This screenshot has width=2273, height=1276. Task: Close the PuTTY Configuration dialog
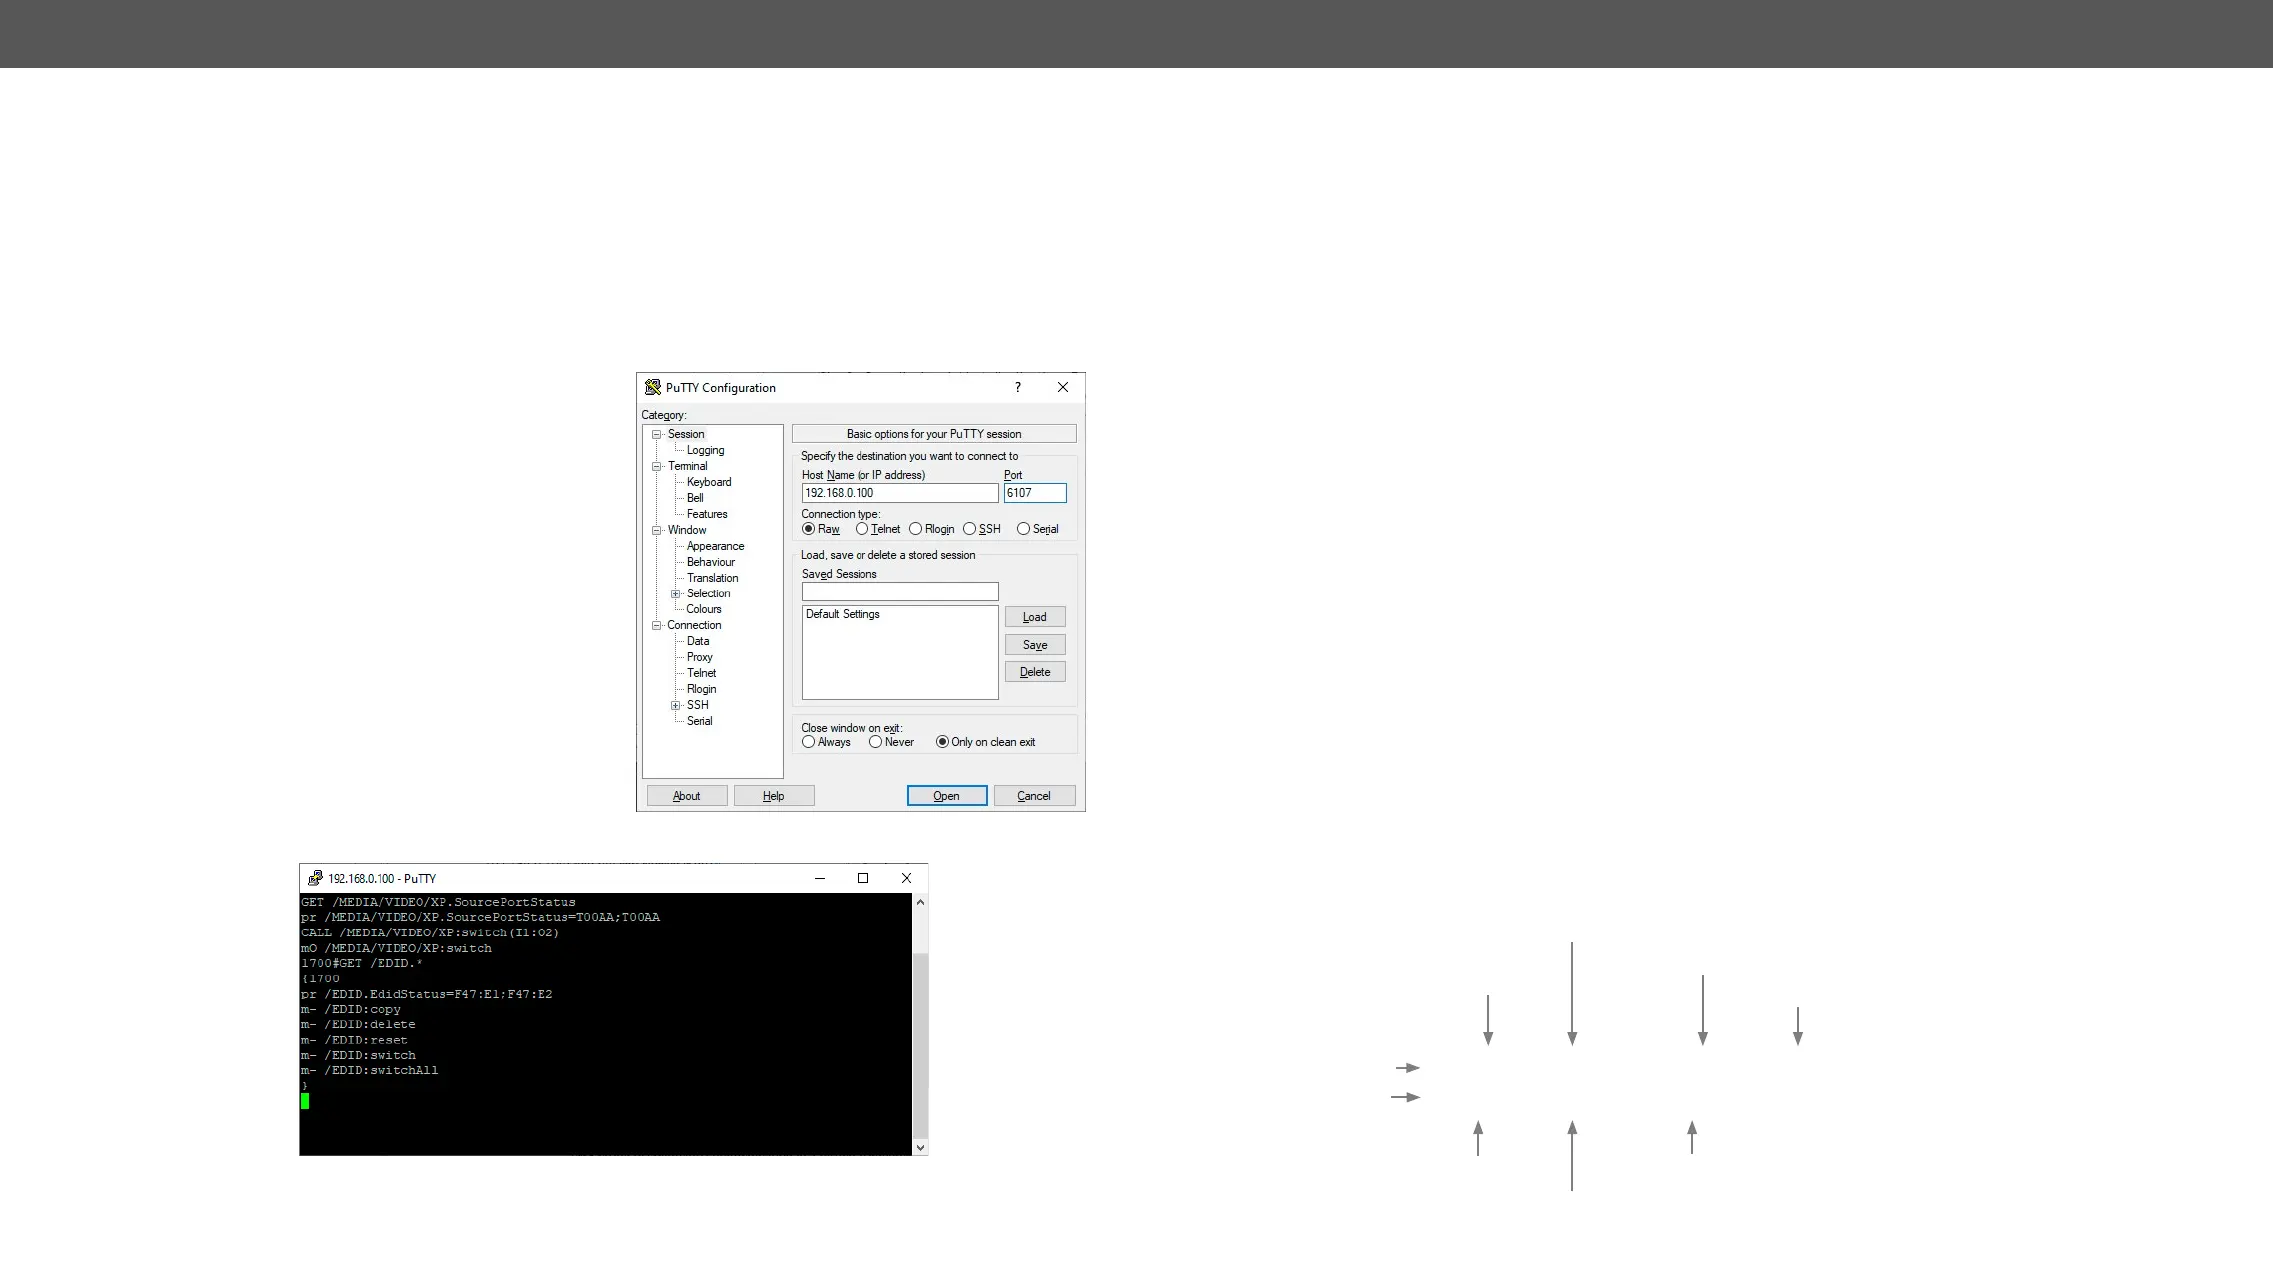tap(1063, 387)
